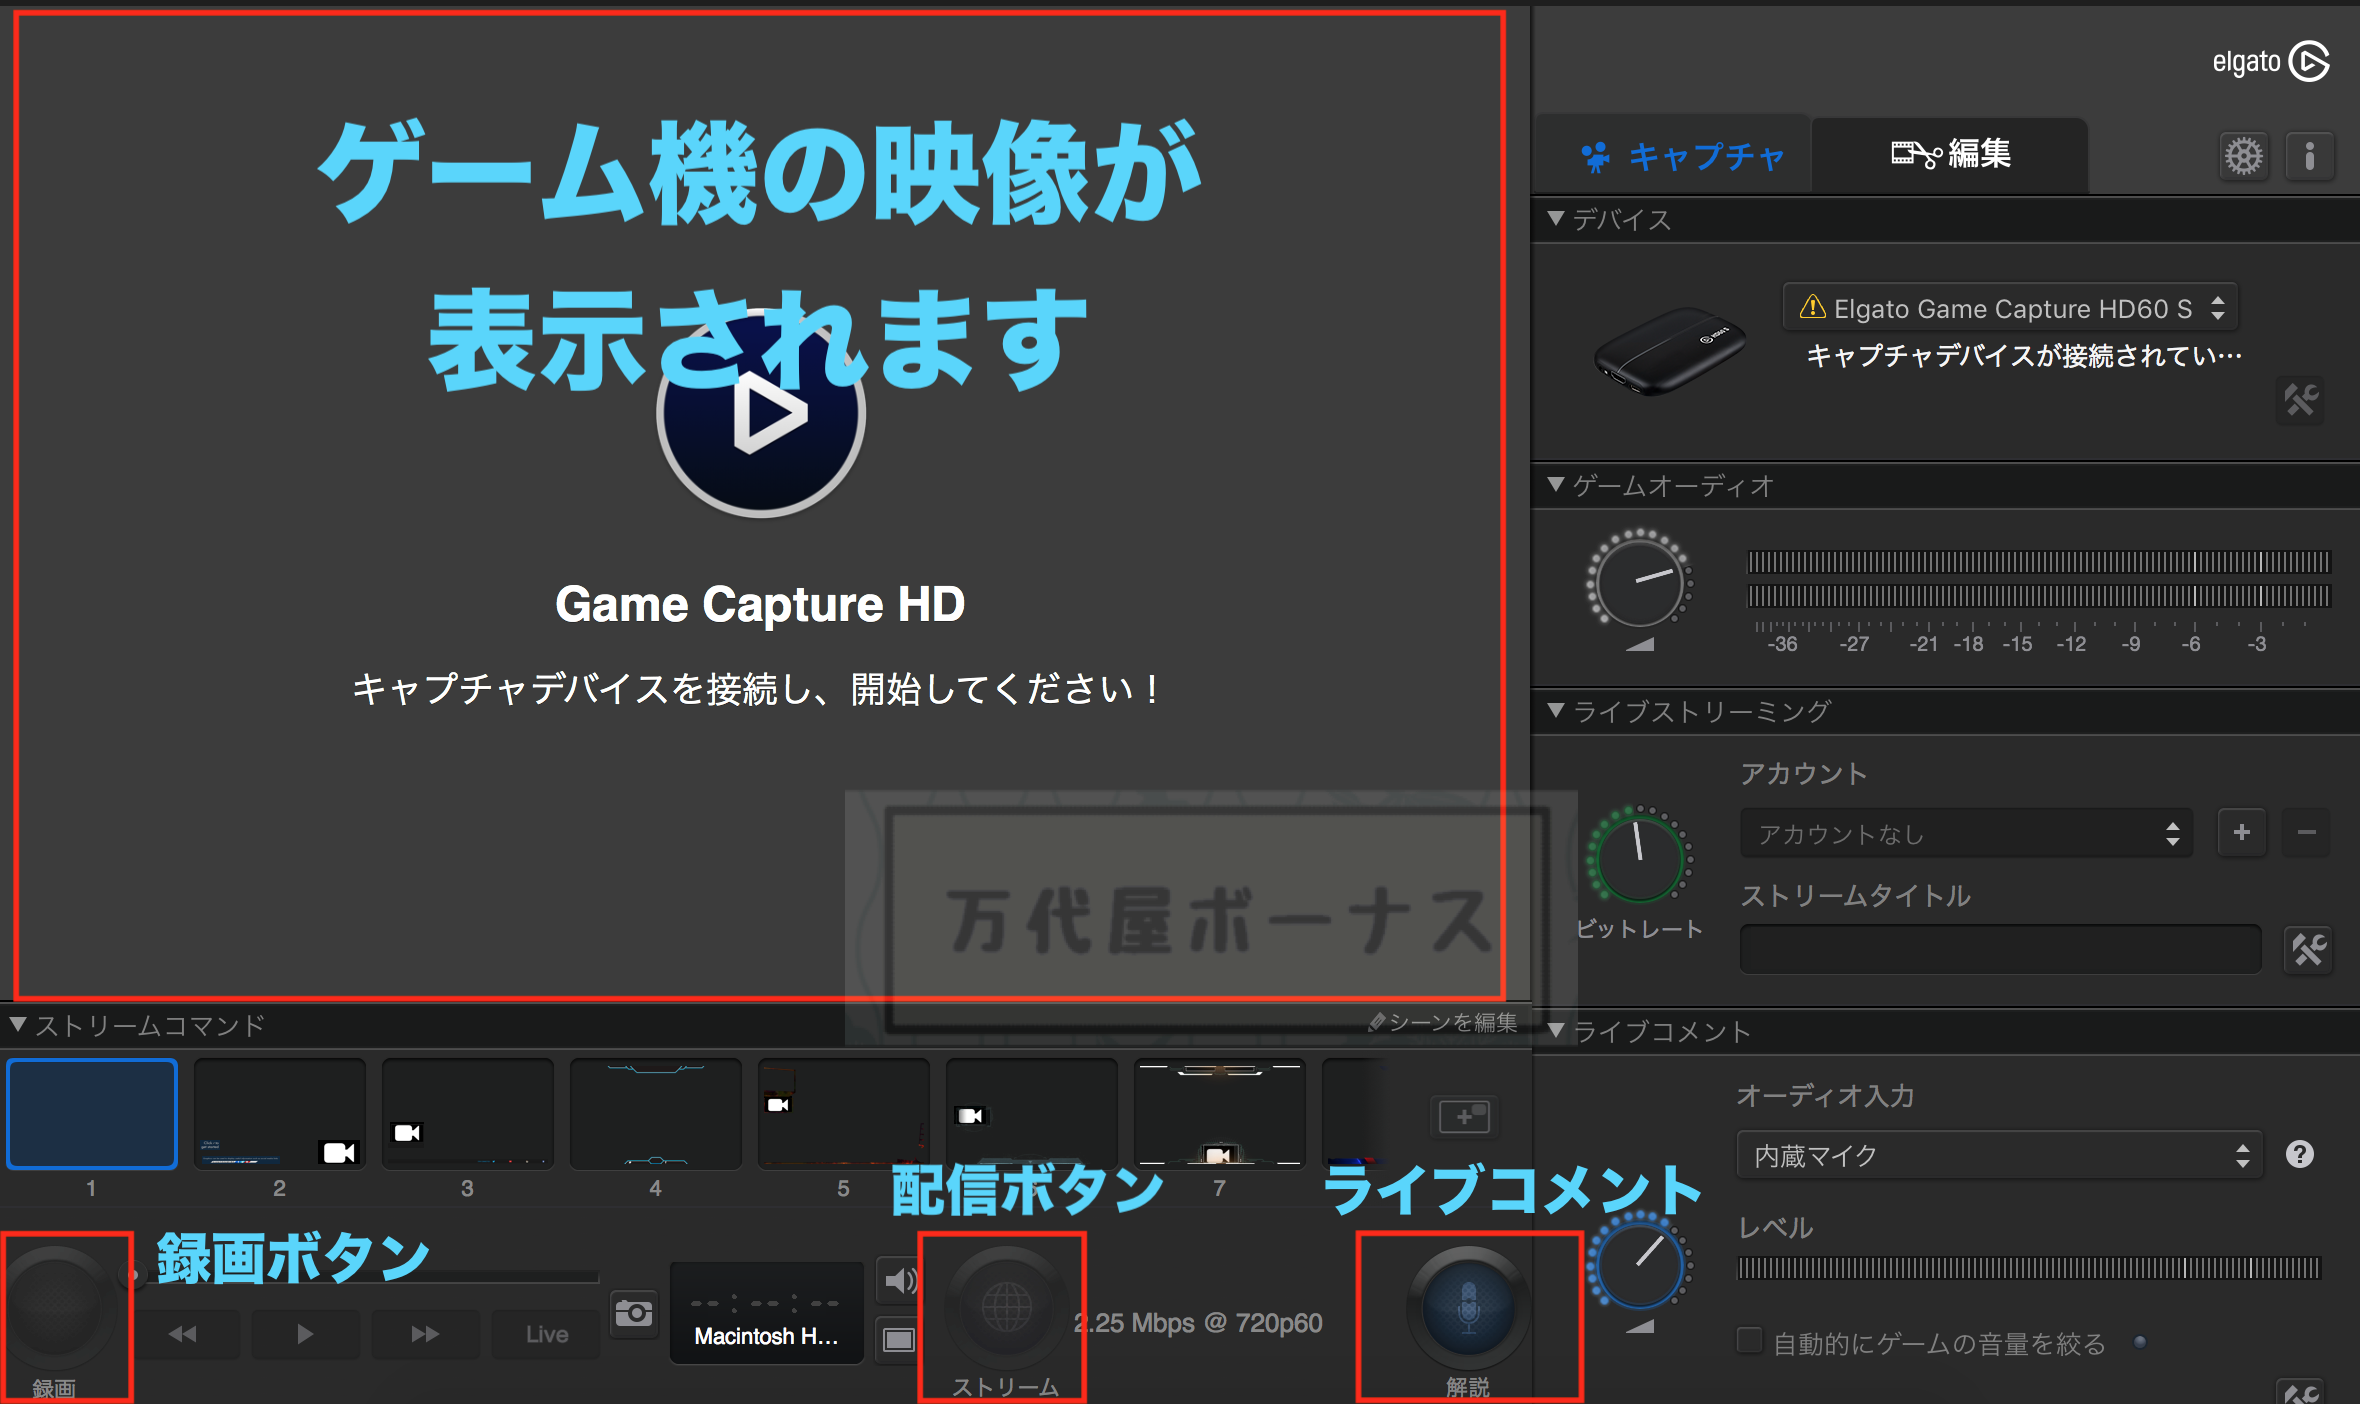Select scene thumbnail 5
This screenshot has height=1404, width=2360.
(x=843, y=1113)
